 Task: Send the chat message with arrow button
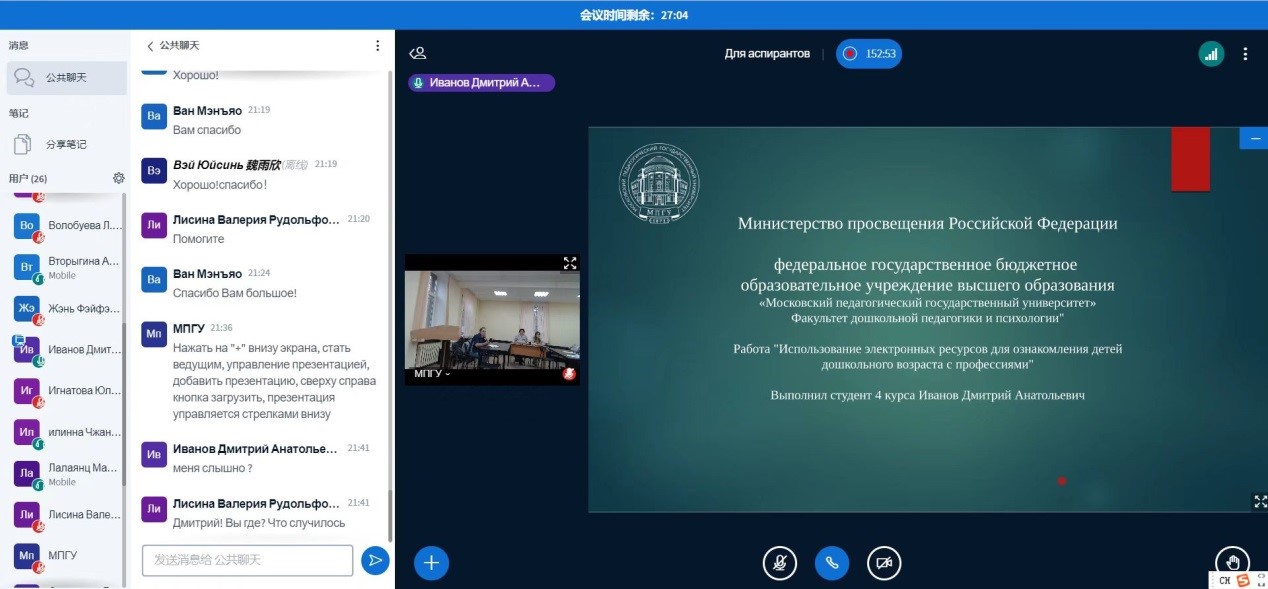click(375, 560)
